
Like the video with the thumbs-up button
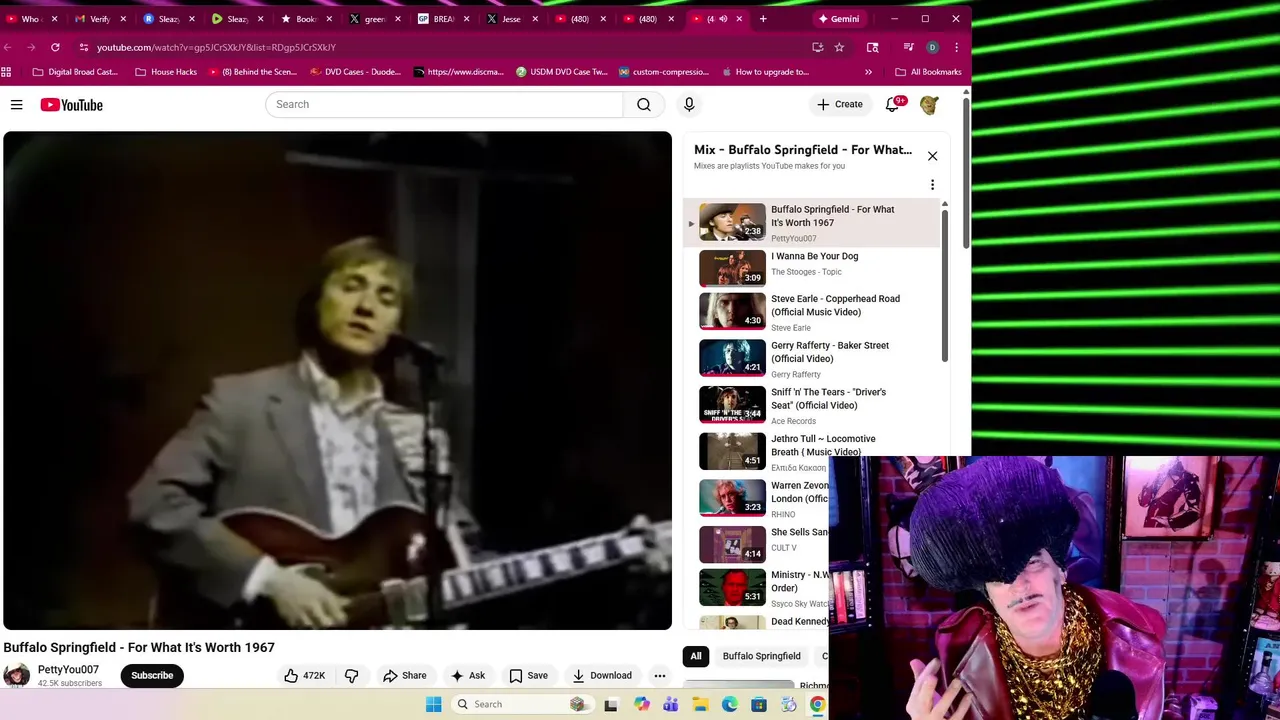click(x=304, y=676)
